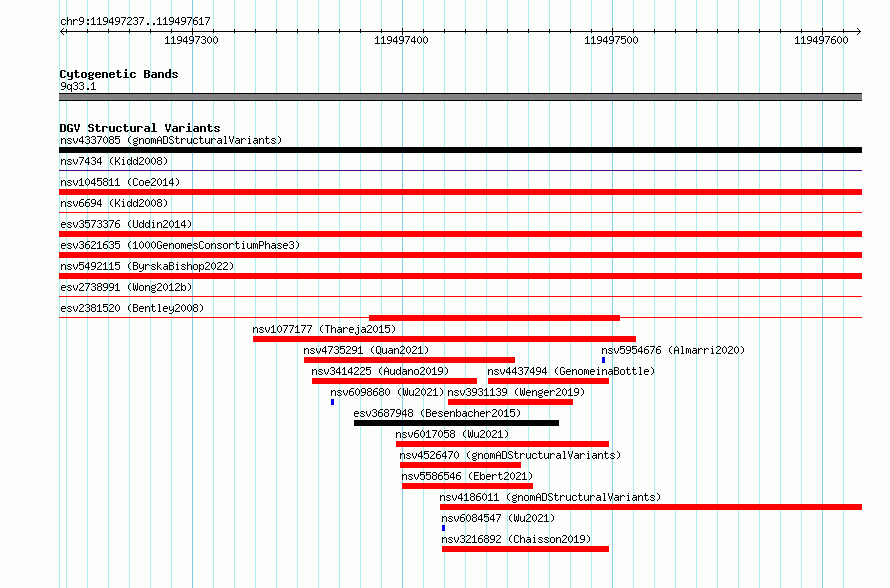890x588 pixels.
Task: Click the red bar under nsv3216892
Action: 526,549
